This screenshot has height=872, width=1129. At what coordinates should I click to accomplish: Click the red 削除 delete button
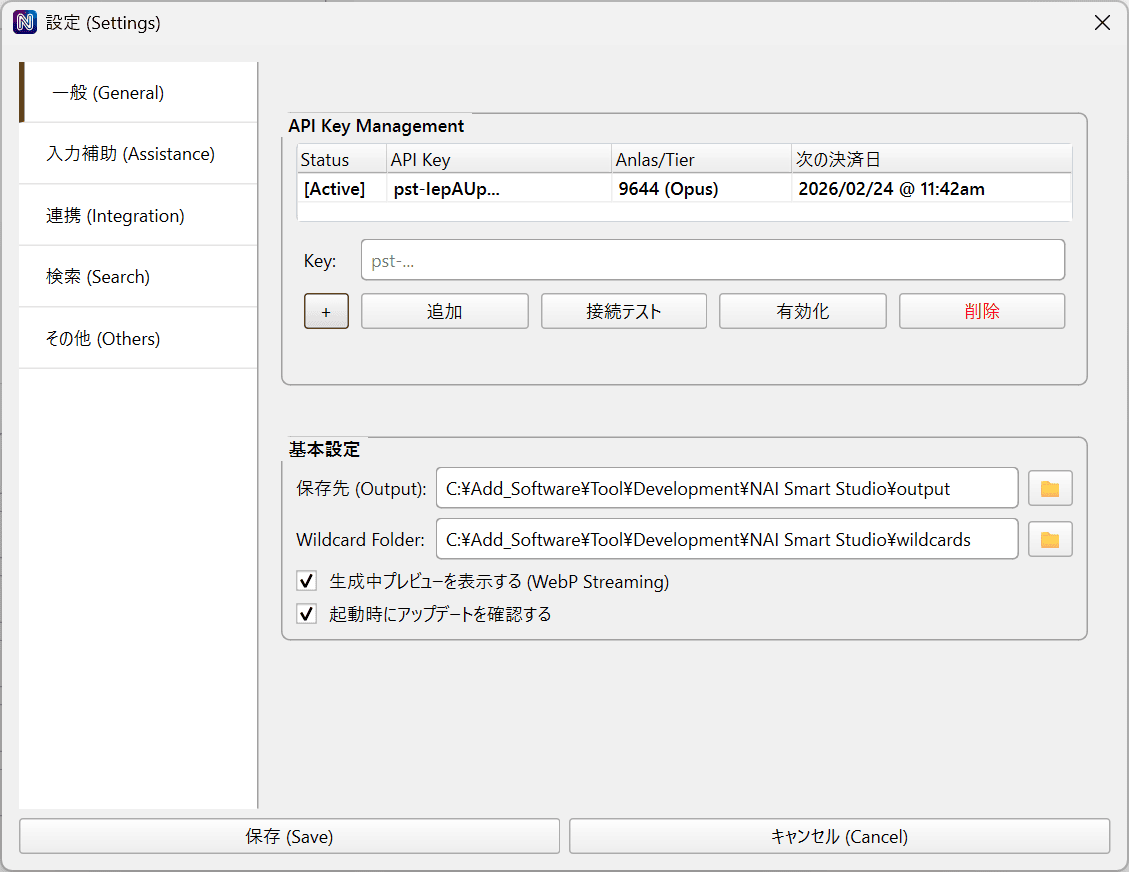(981, 311)
